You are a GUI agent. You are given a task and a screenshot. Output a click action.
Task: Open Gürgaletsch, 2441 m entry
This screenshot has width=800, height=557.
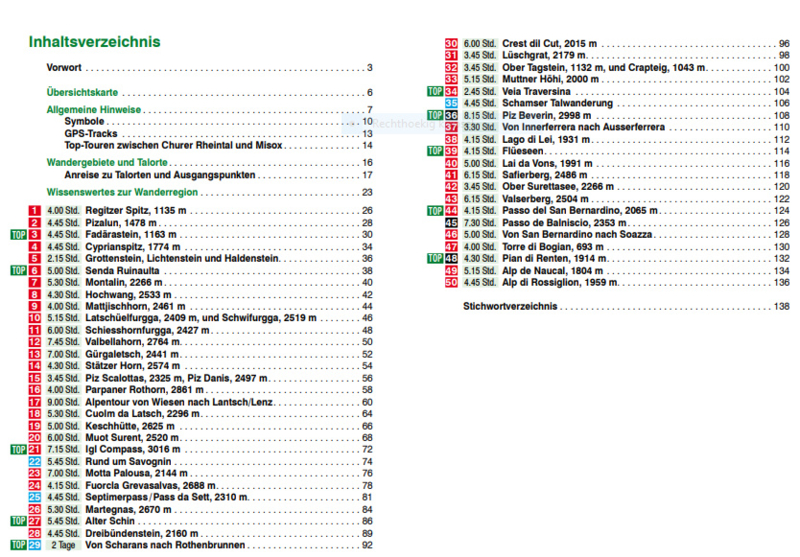click(132, 354)
